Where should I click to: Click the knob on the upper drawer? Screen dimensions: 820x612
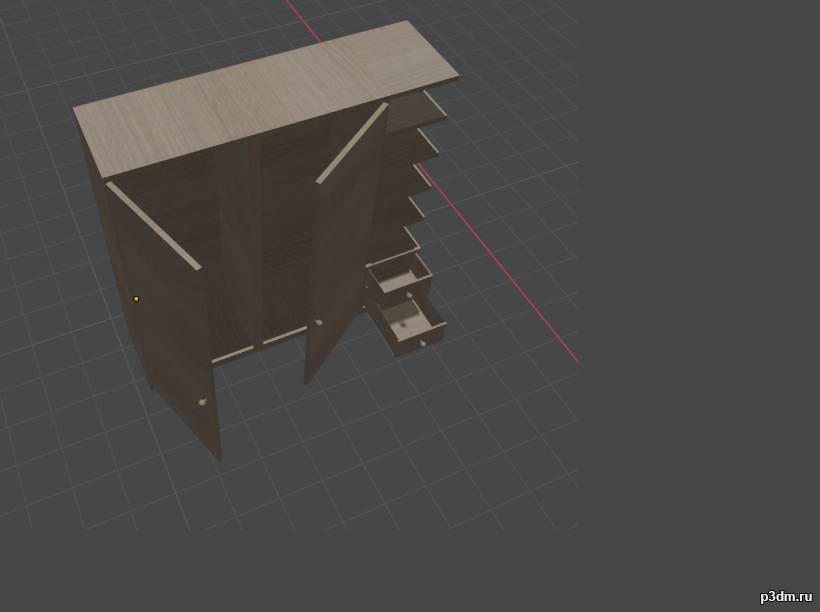[408, 295]
